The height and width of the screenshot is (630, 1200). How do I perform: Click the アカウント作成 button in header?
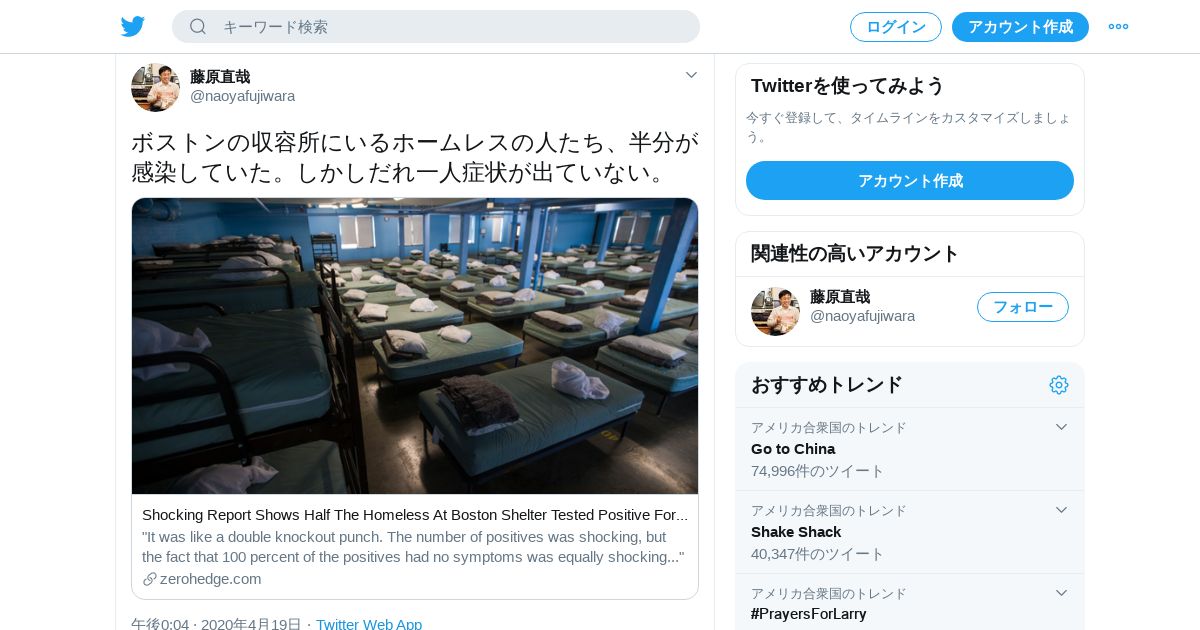coord(1020,27)
